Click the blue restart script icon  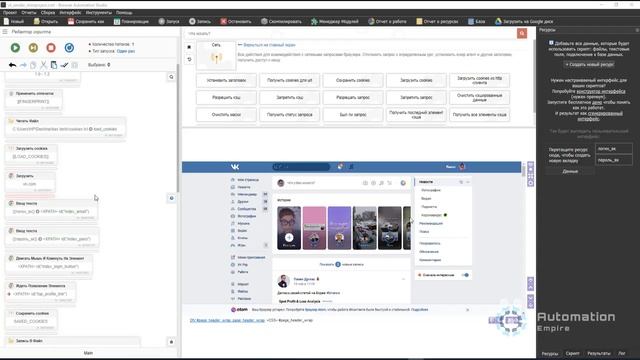click(69, 48)
